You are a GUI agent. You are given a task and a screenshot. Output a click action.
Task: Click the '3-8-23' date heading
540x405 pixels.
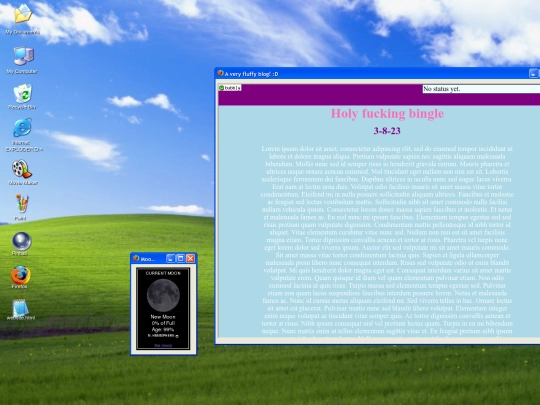387,131
